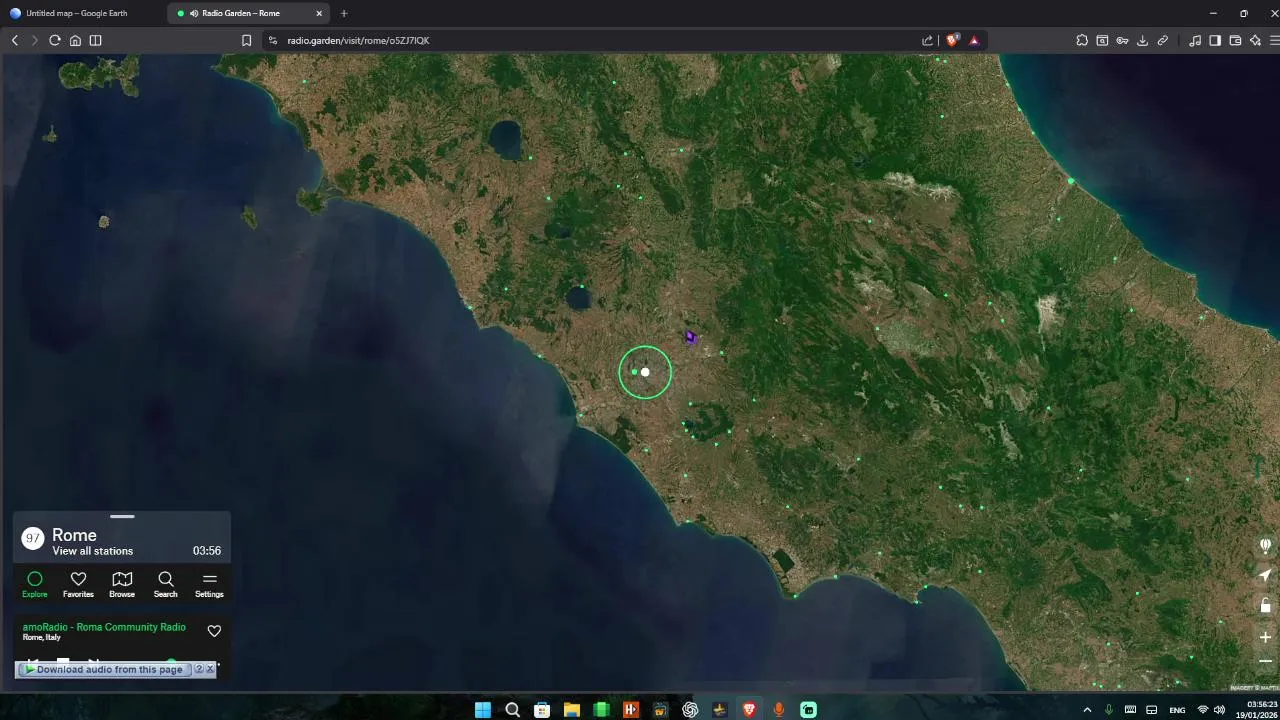Click the locate me arrow icon
The width and height of the screenshot is (1280, 720).
point(1265,575)
